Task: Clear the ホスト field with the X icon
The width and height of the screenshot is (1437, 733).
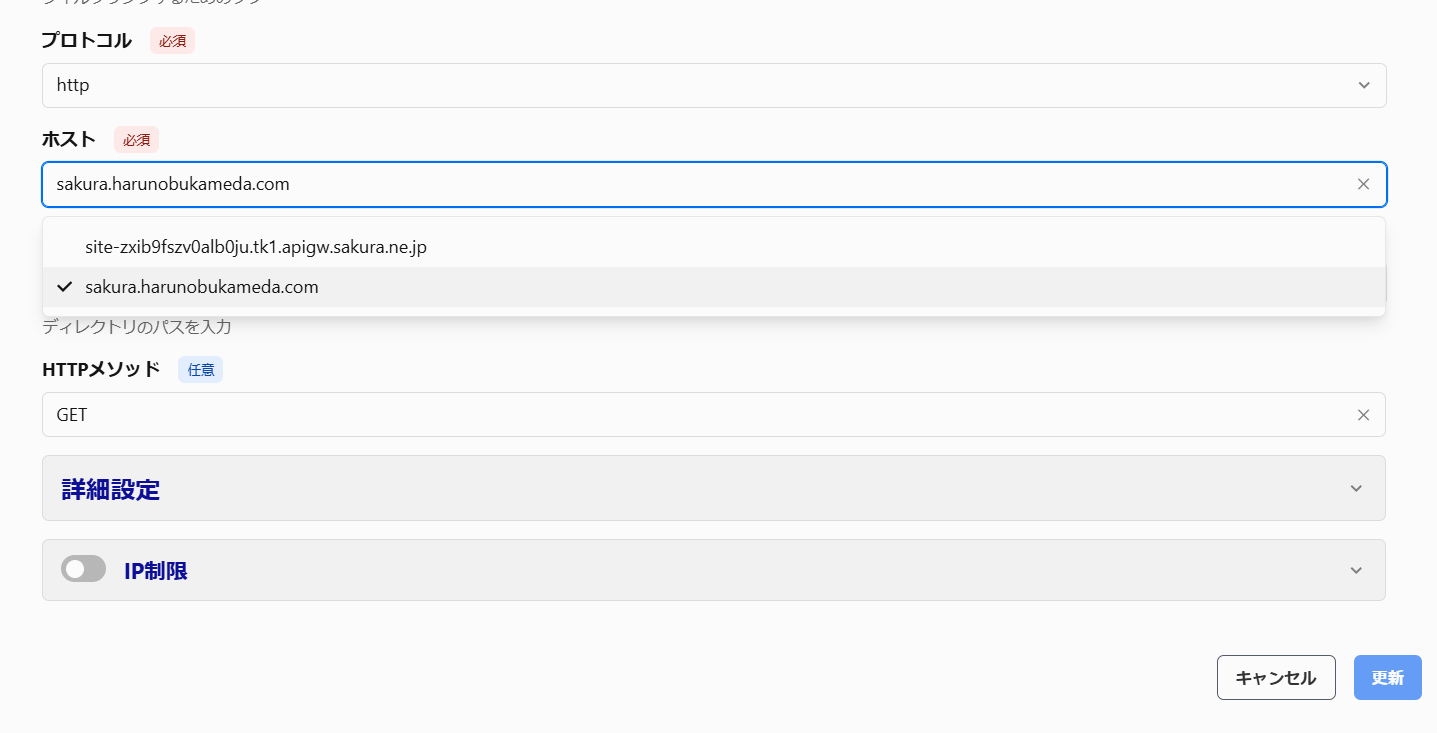Action: coord(1363,184)
